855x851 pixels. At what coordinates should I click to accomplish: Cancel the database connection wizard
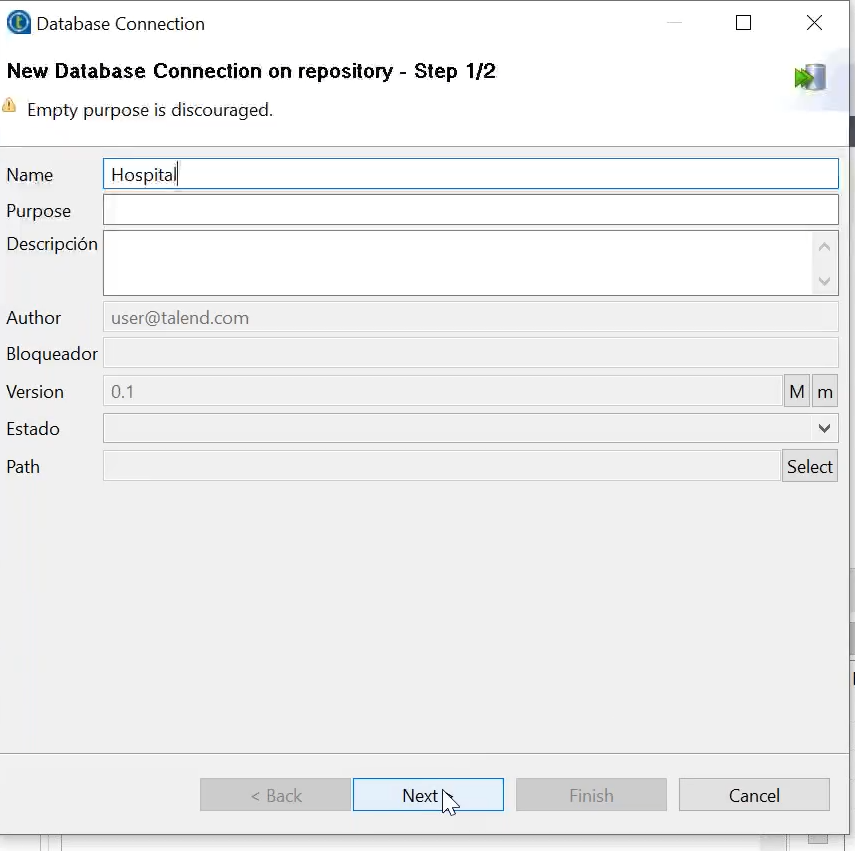(x=754, y=795)
